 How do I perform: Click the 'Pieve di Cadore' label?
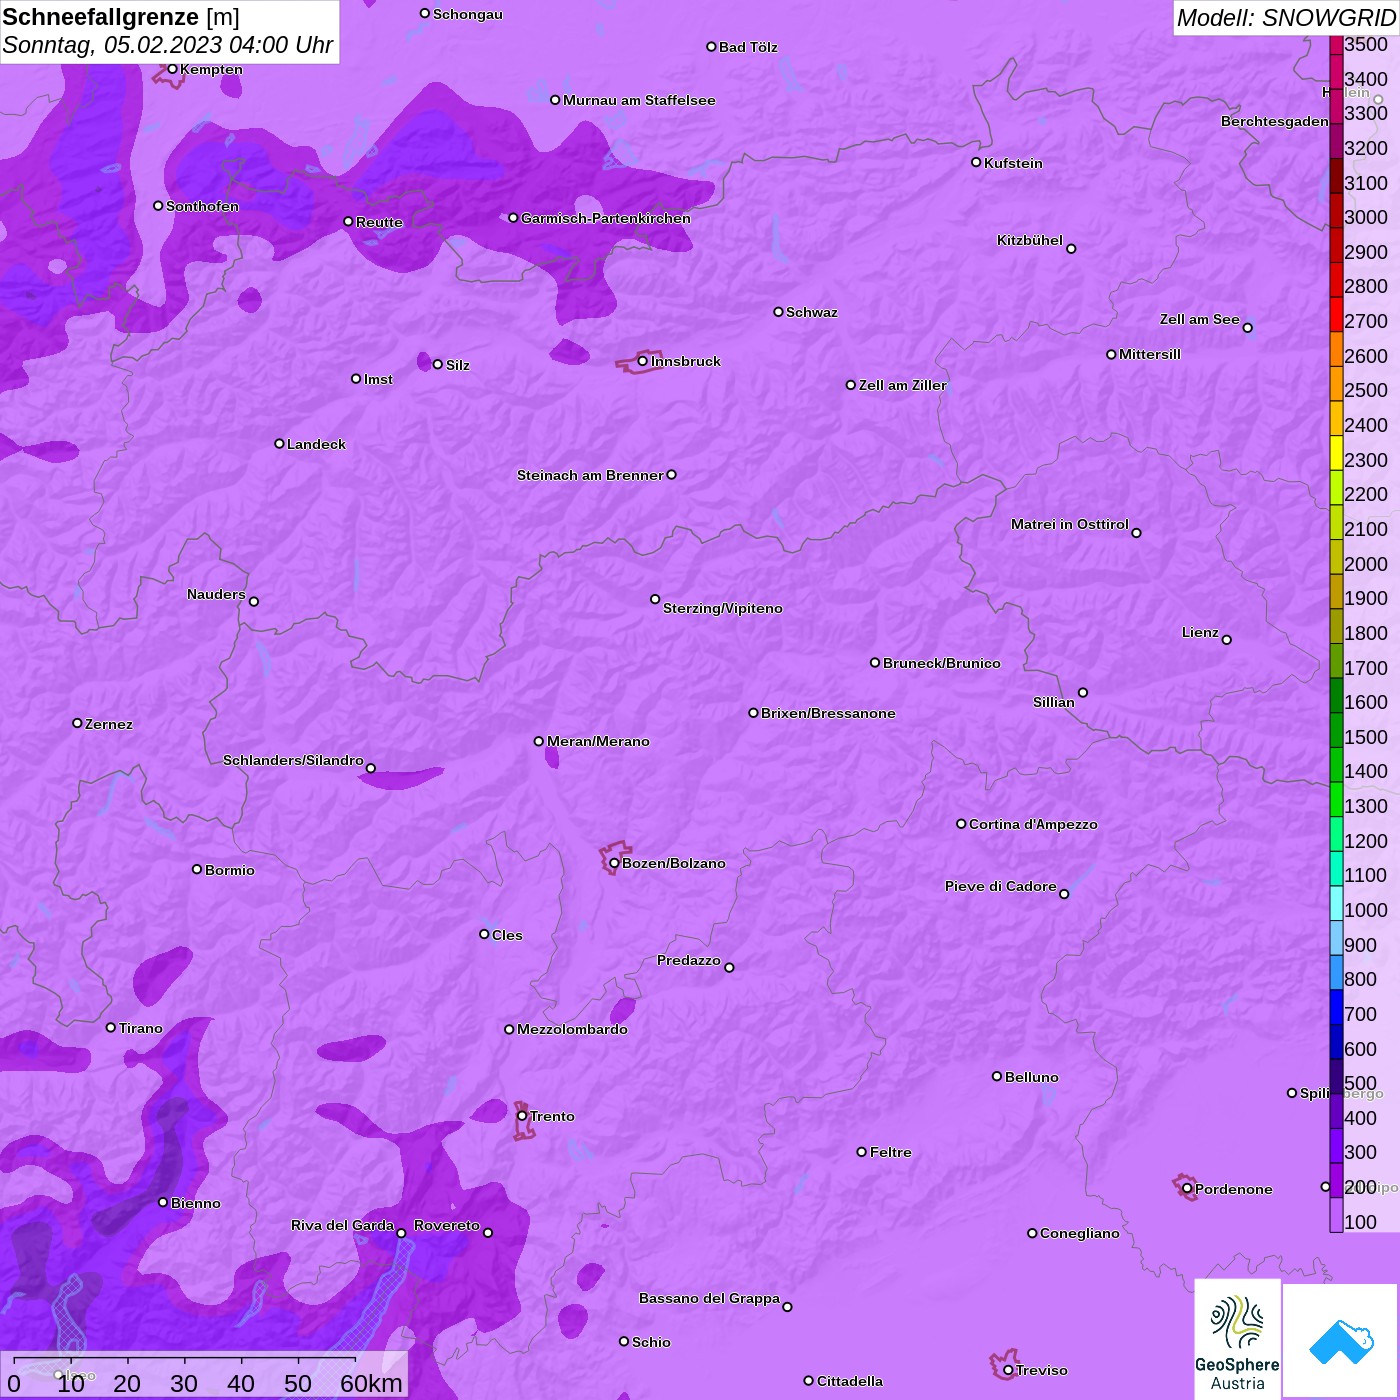(x=1001, y=886)
